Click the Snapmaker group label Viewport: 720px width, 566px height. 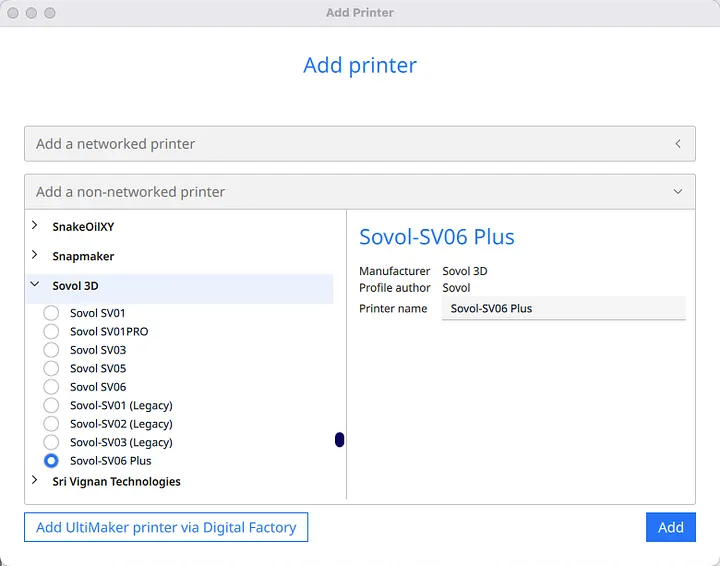[x=83, y=256]
